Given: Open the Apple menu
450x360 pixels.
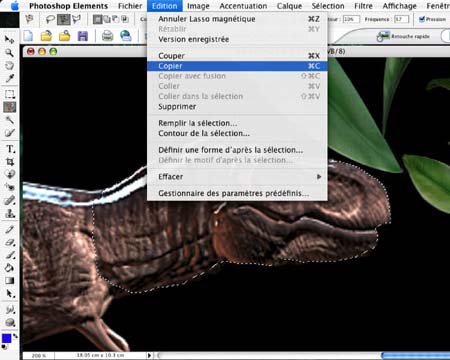Looking at the screenshot, I should (x=15, y=6).
